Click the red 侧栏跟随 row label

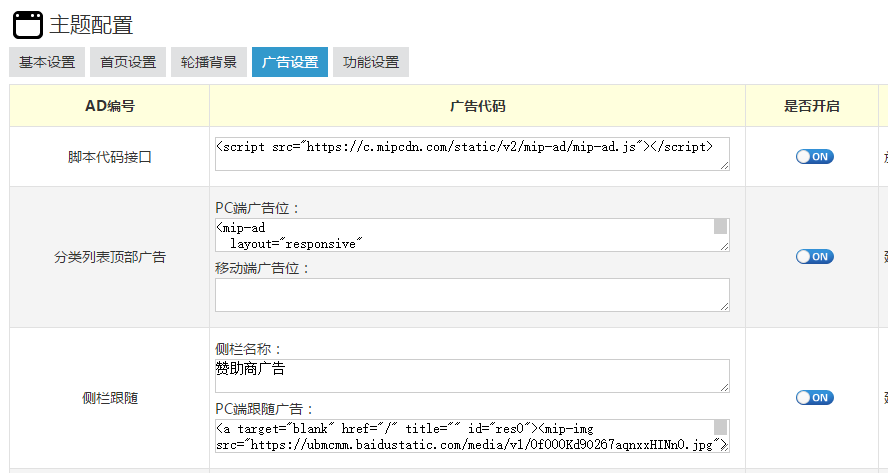click(x=110, y=398)
